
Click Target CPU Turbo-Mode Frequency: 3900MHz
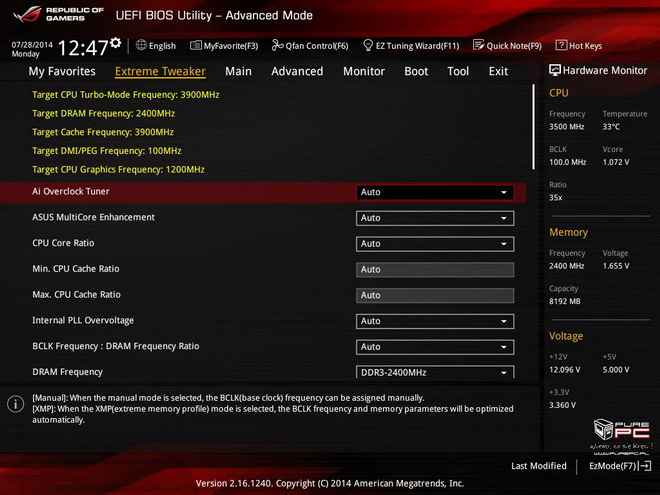click(125, 95)
